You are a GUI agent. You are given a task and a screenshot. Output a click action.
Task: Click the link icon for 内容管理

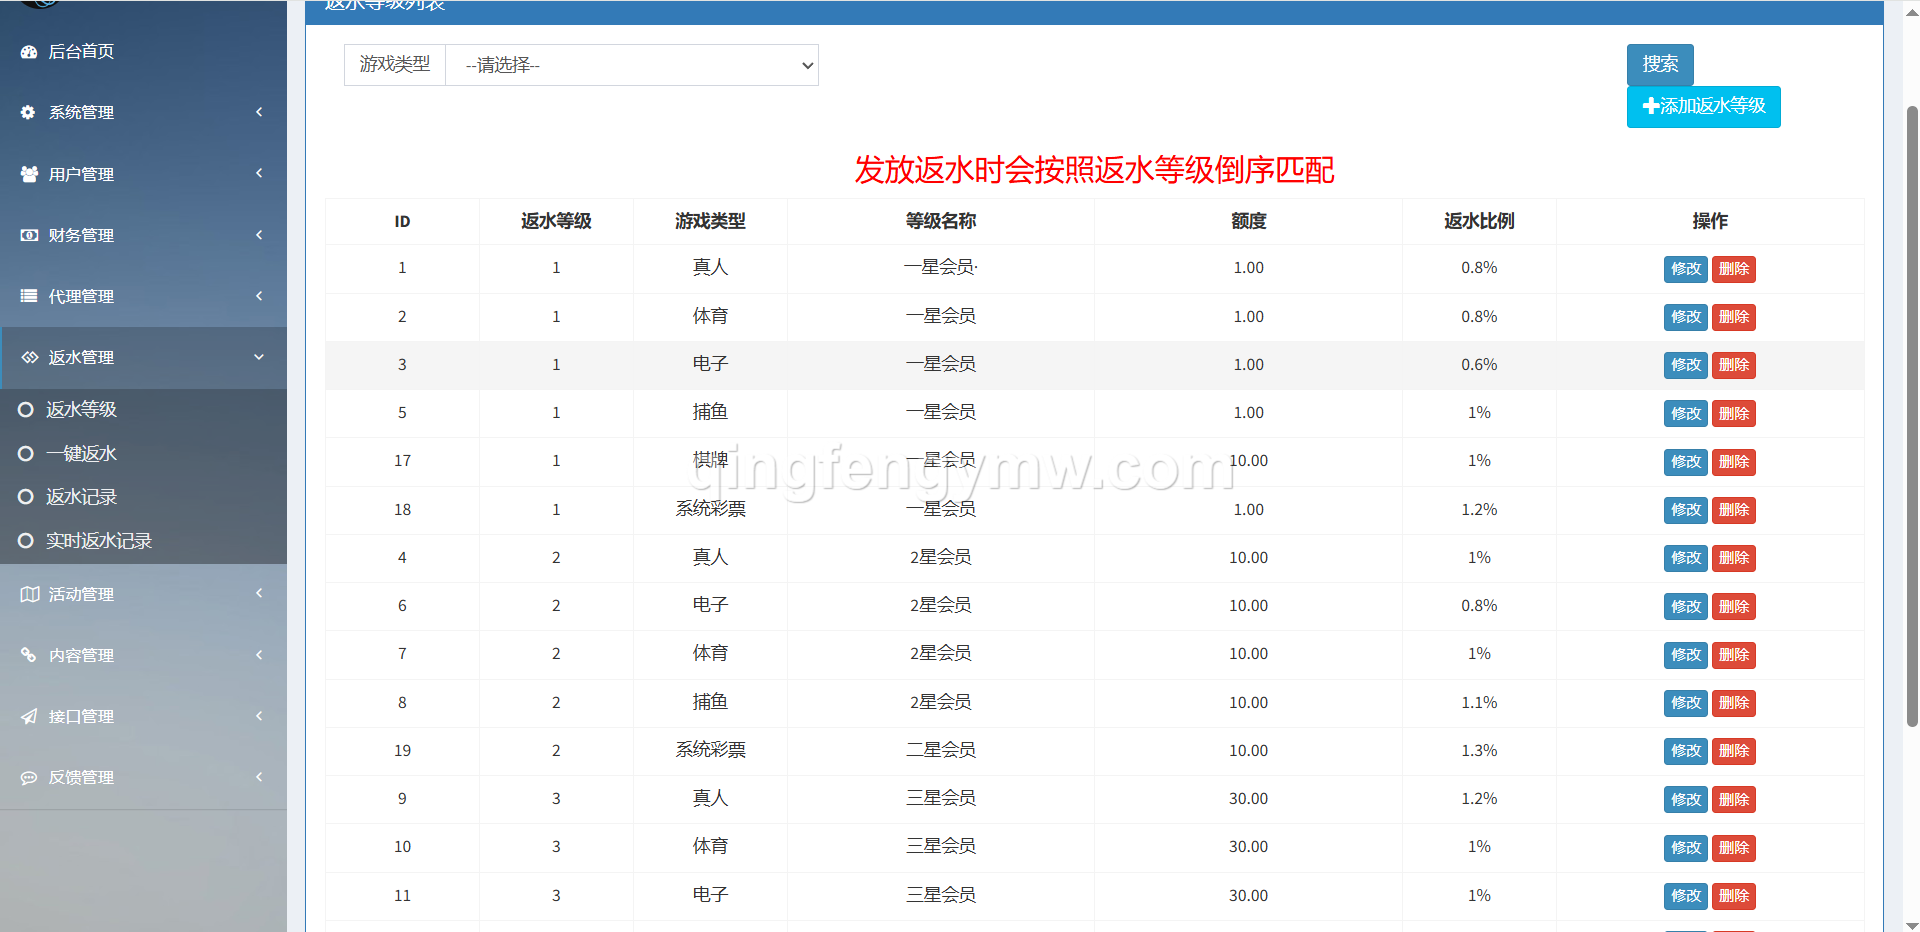[x=29, y=655]
